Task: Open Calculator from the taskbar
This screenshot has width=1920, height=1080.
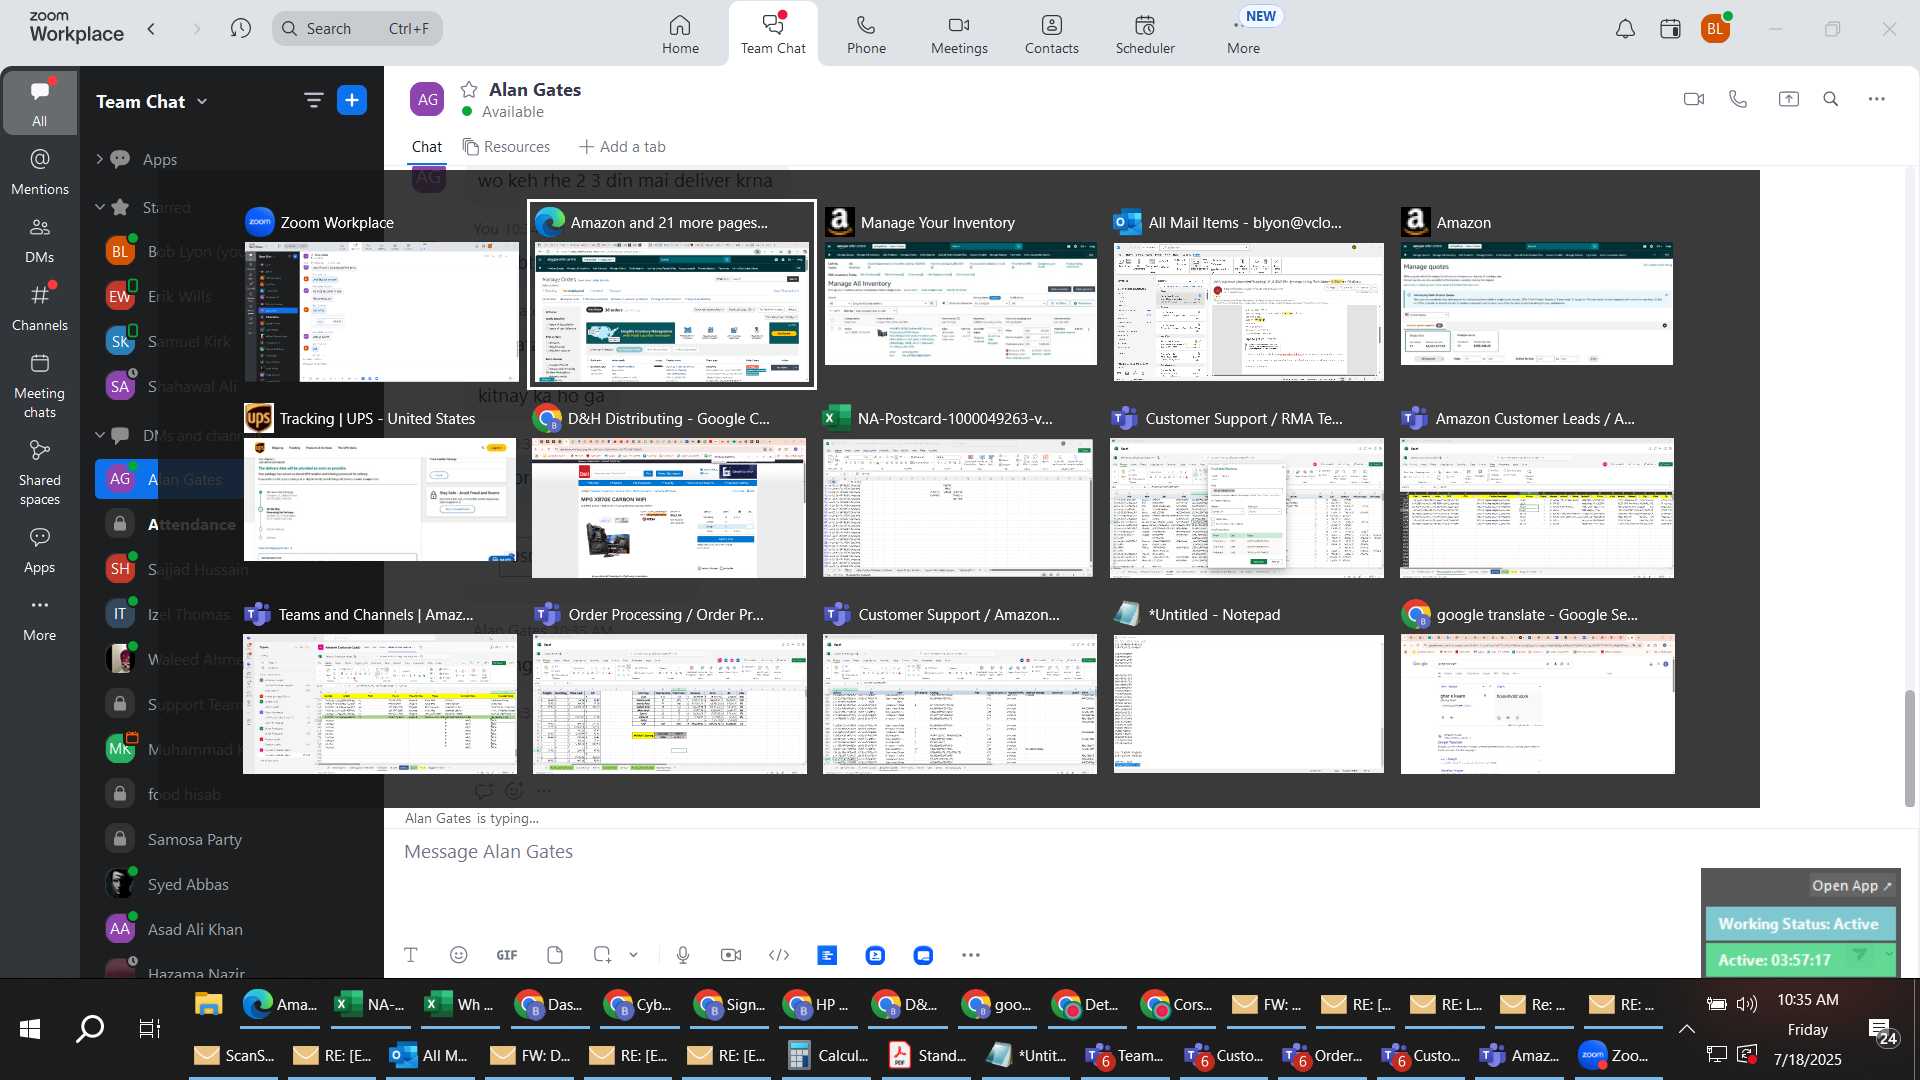Action: tap(828, 1055)
